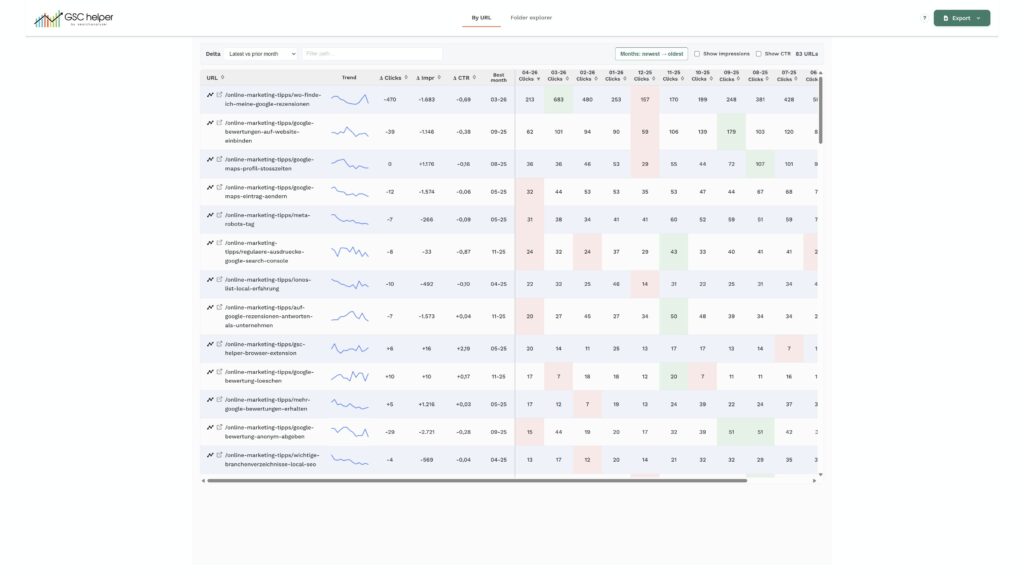
Task: Click the '-470' Δ Clicks value
Action: (x=390, y=100)
